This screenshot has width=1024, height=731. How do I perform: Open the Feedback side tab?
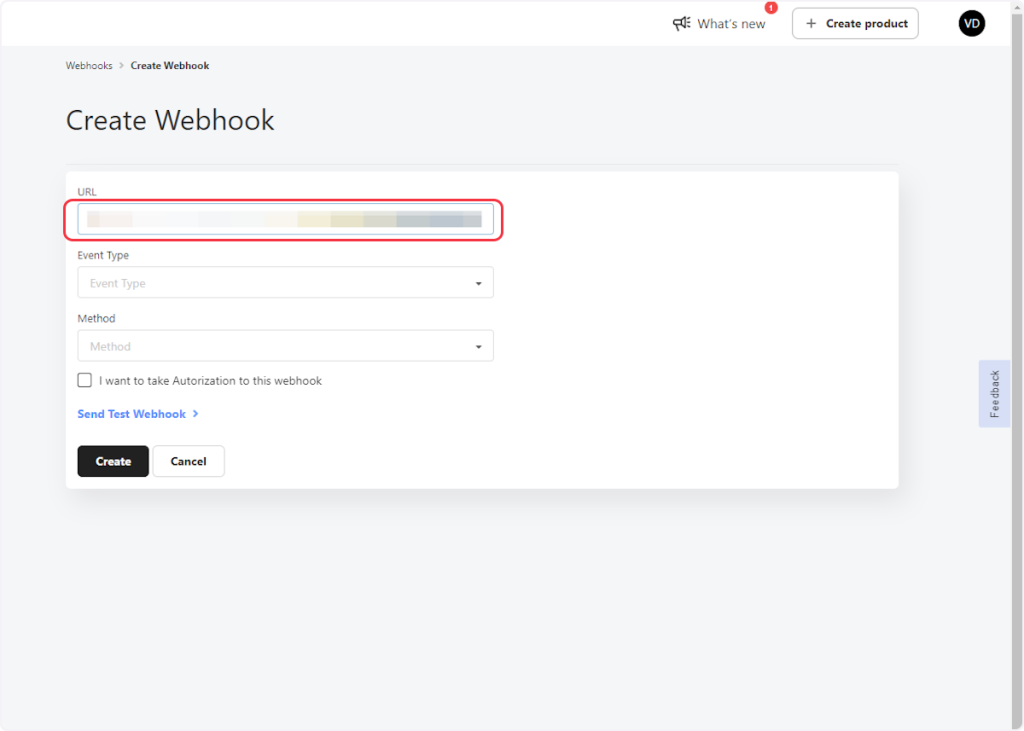(x=994, y=394)
